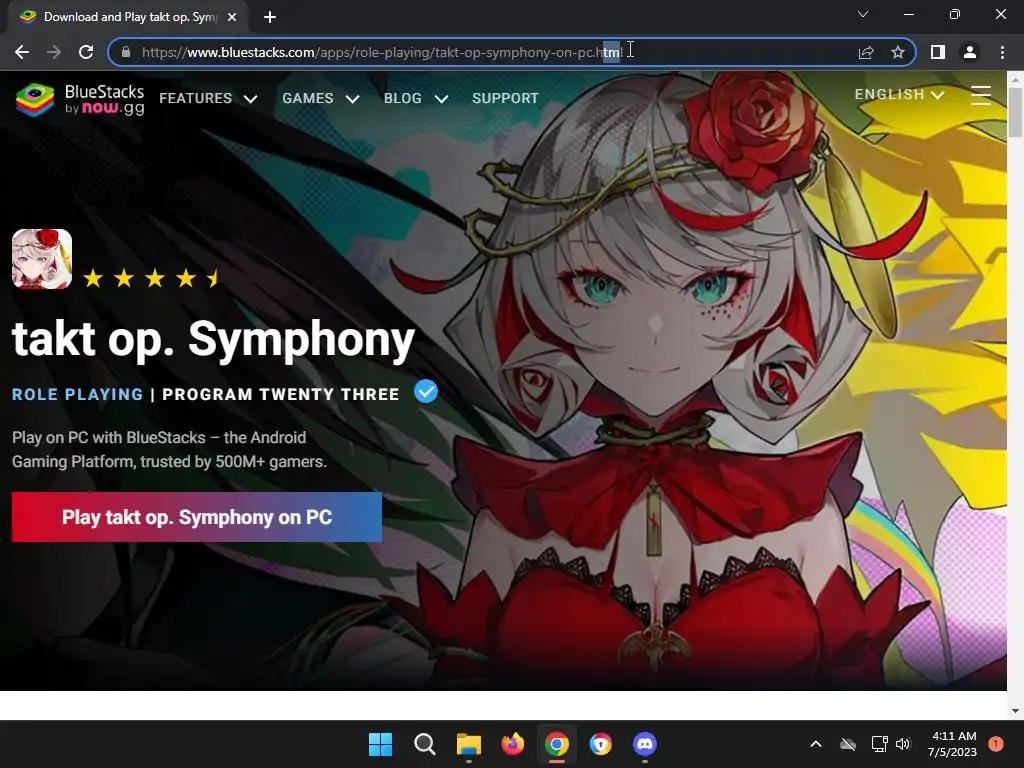Reload the page with the refresh icon
Viewport: 1024px width, 768px height.
(86, 52)
